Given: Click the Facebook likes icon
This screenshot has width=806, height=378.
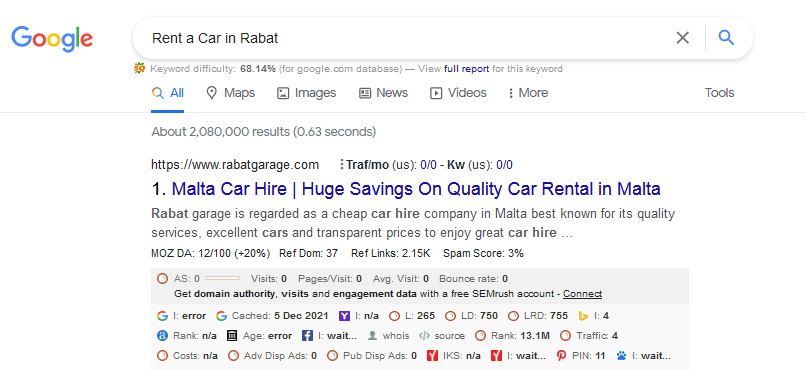Looking at the screenshot, I should (x=307, y=336).
